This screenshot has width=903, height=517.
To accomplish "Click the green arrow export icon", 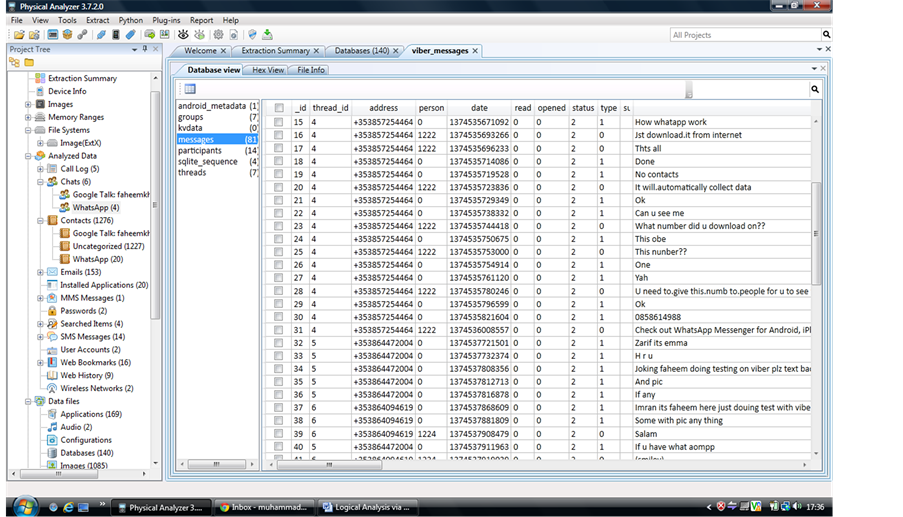I will [150, 35].
